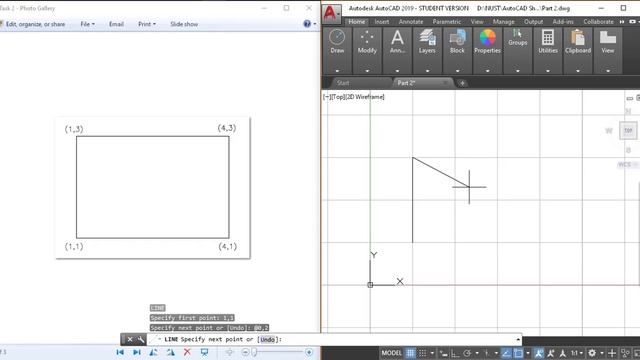The height and width of the screenshot is (360, 640).
Task: Switch to the Manage ribbon tab
Action: 503,22
